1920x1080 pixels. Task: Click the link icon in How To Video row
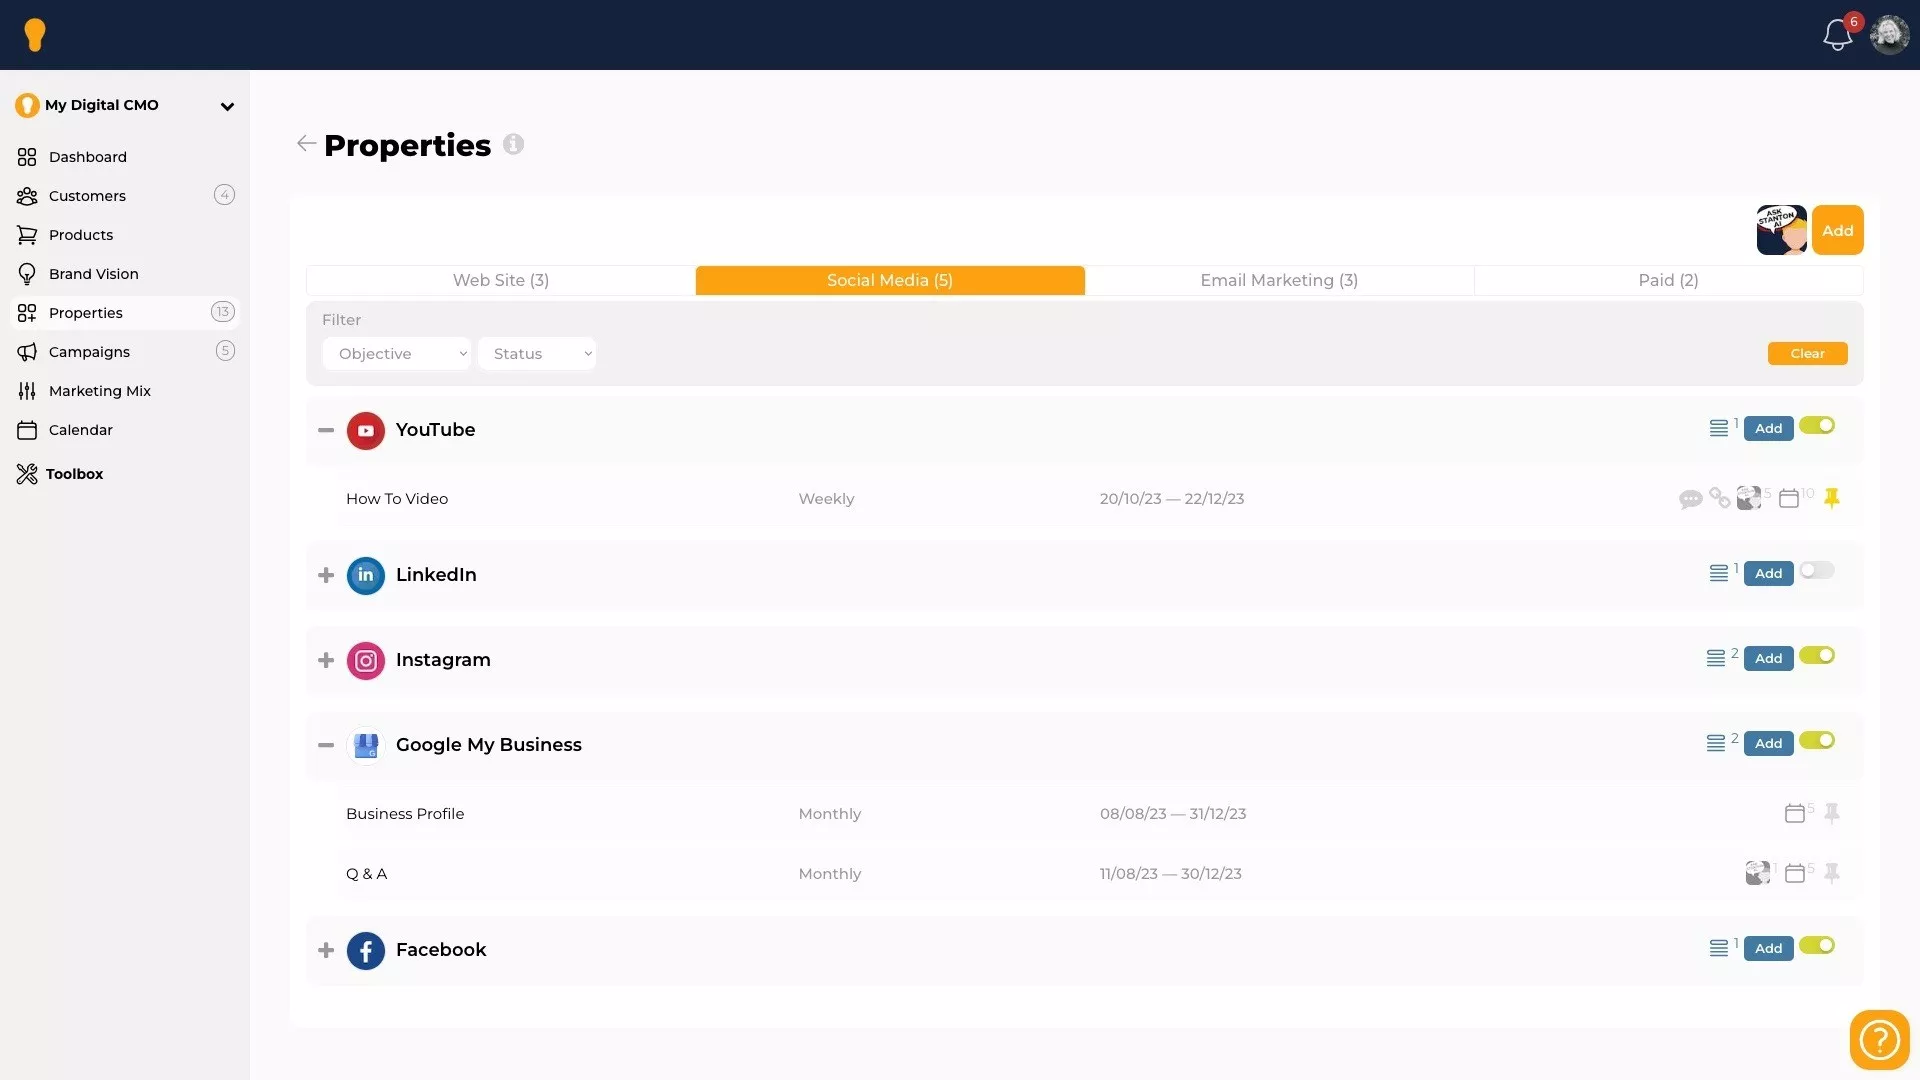(1719, 498)
